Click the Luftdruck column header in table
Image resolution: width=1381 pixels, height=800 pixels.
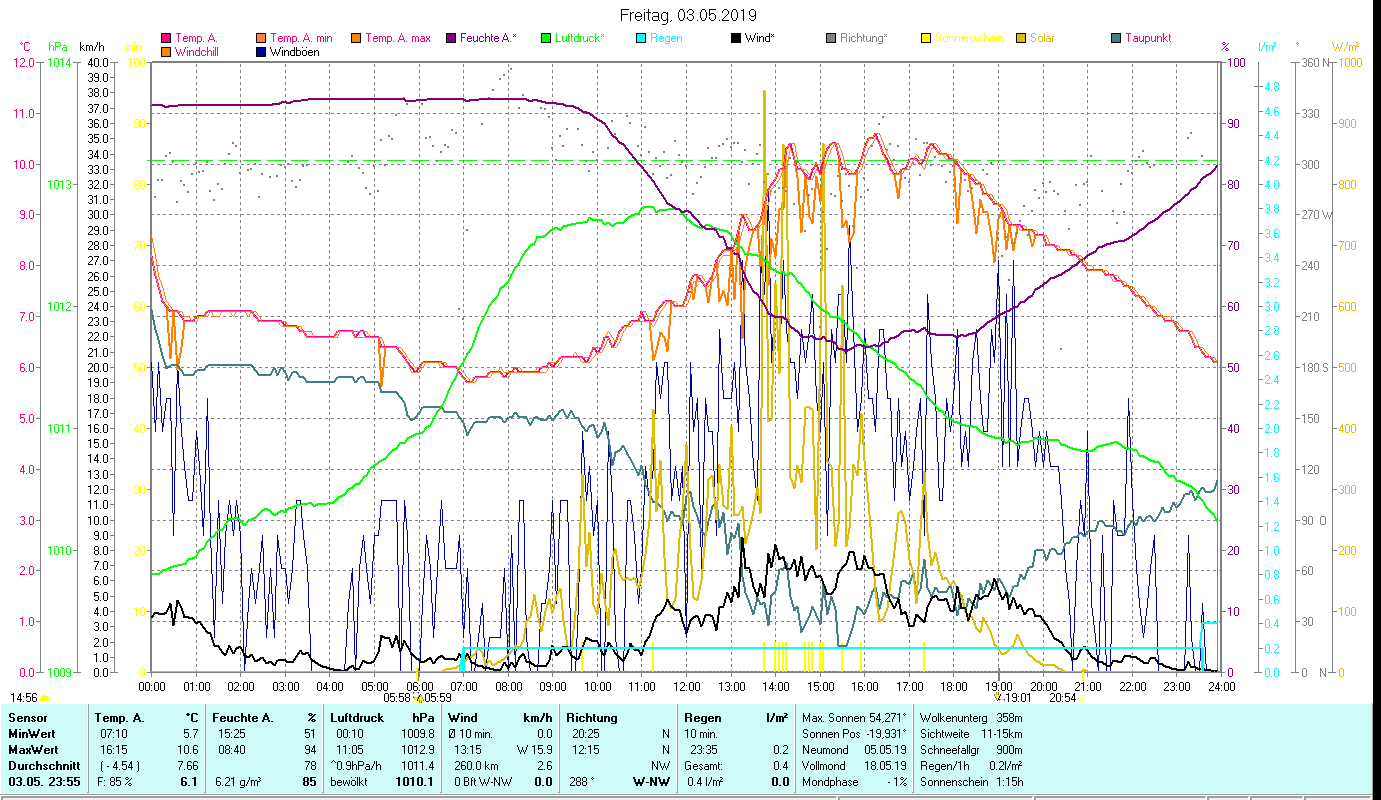tap(356, 718)
